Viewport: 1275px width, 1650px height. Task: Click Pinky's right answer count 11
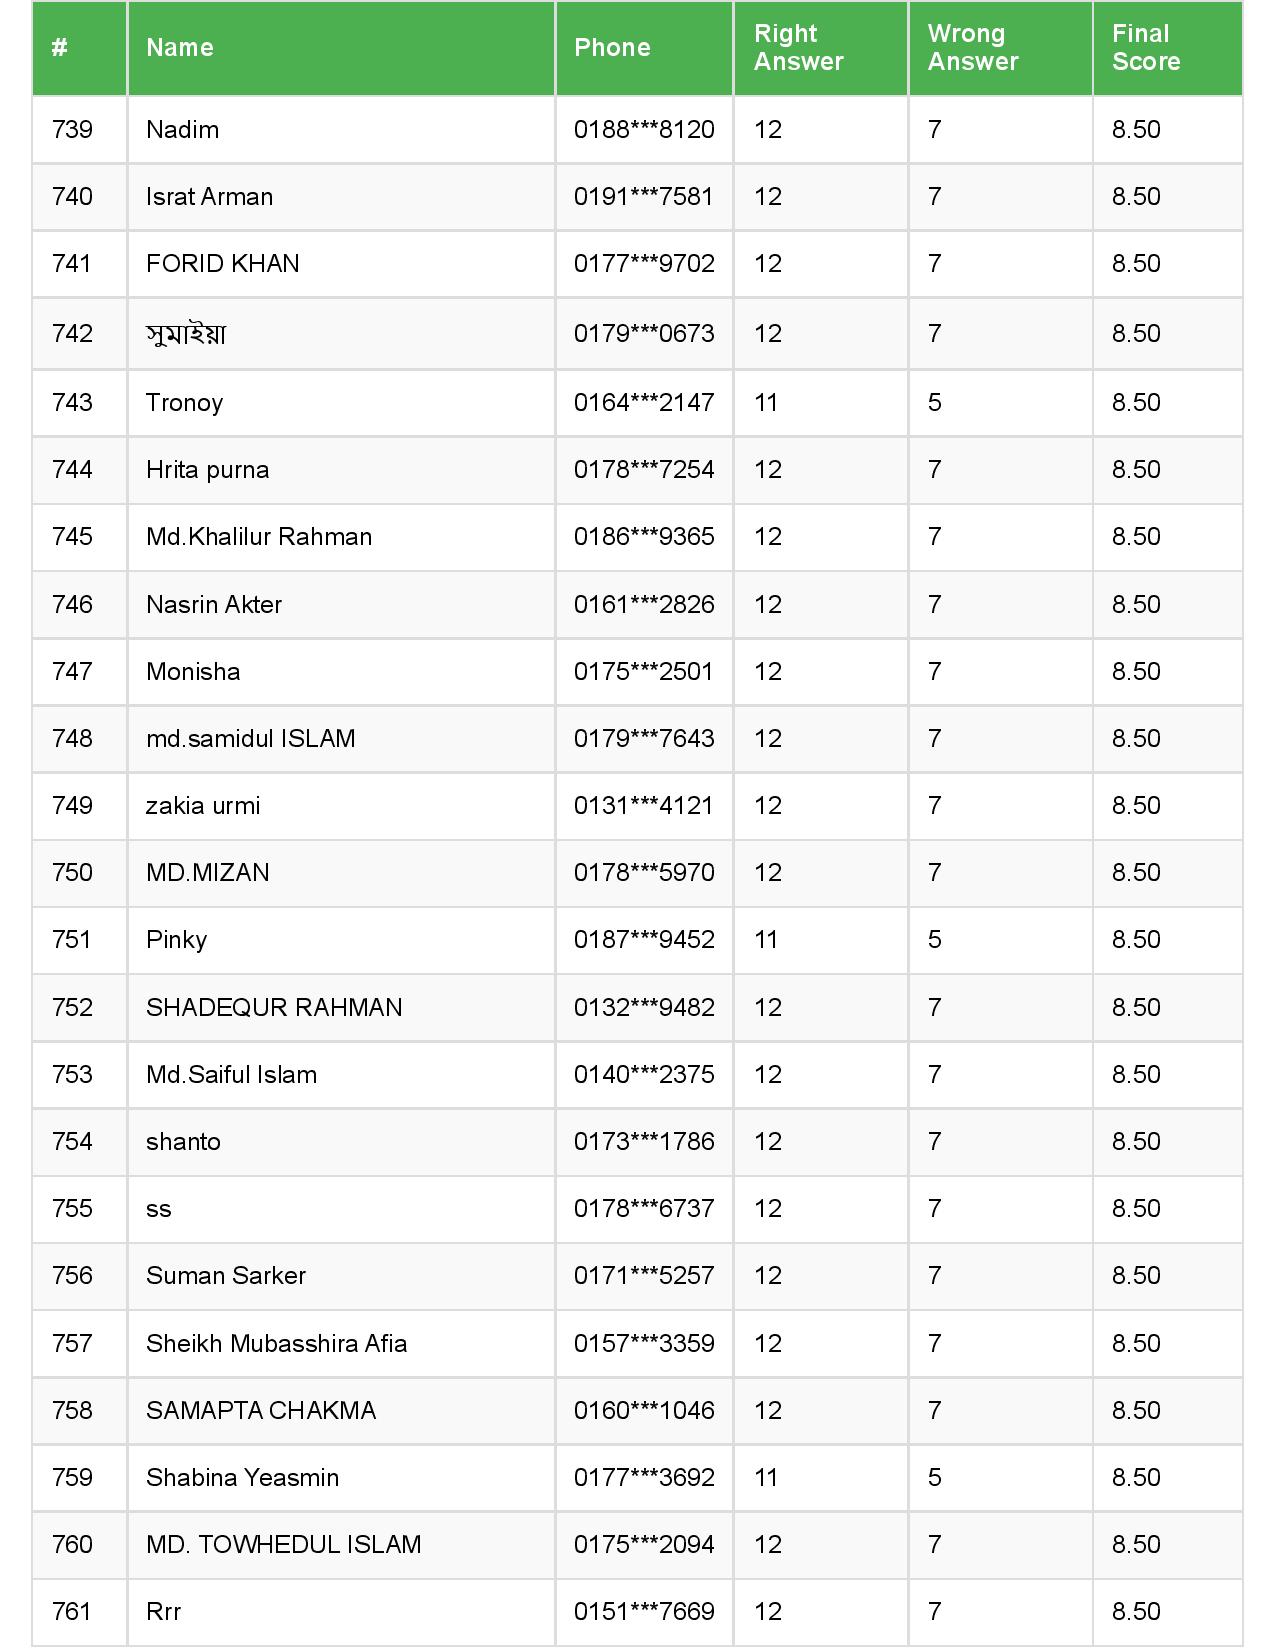pyautogui.click(x=767, y=940)
